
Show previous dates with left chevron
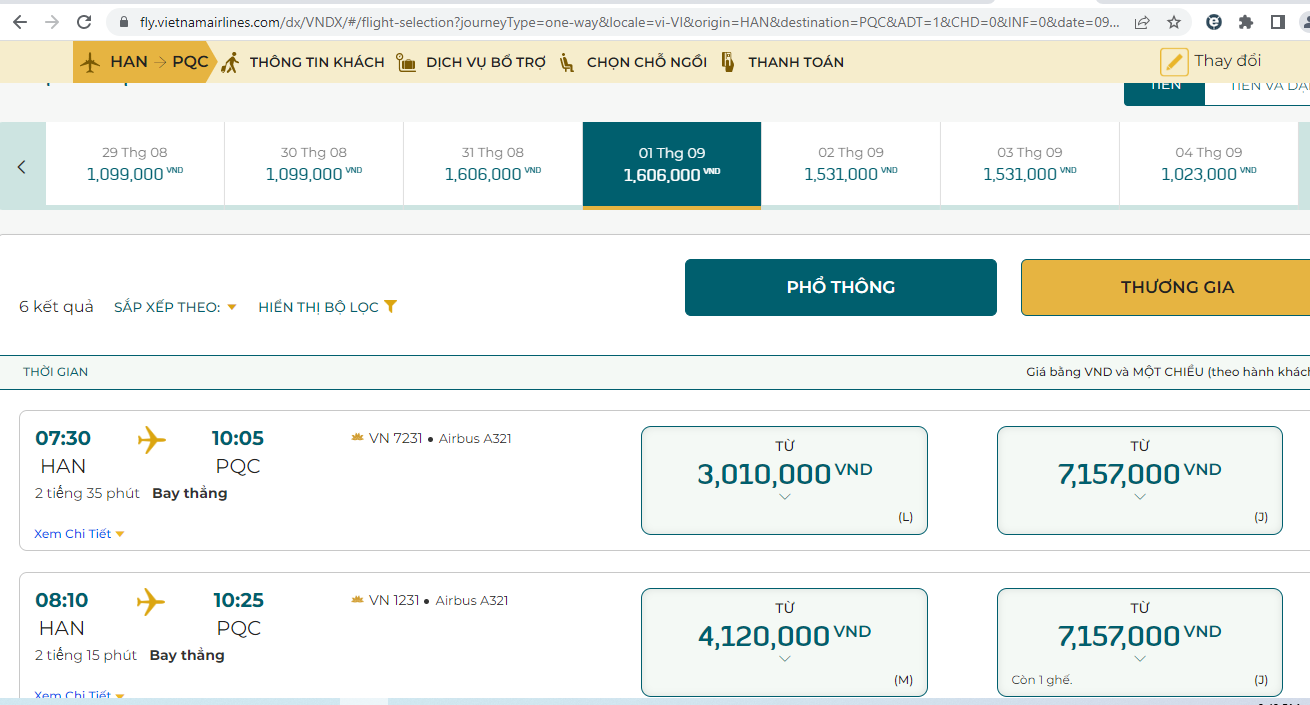tap(22, 167)
